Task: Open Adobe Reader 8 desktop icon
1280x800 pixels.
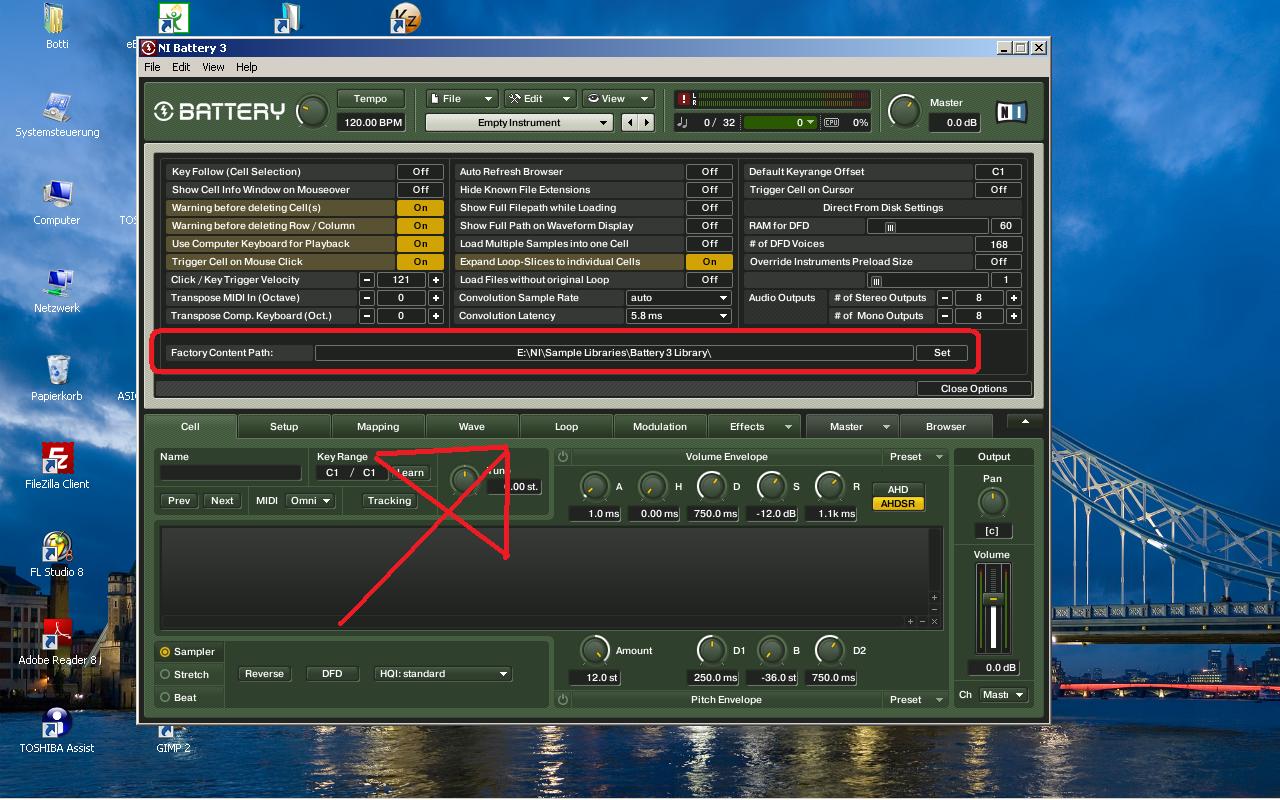Action: click(x=57, y=642)
